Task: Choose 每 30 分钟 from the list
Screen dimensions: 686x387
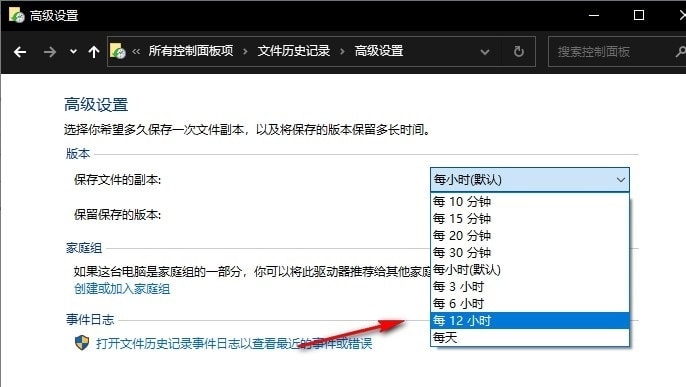Action: click(x=530, y=253)
